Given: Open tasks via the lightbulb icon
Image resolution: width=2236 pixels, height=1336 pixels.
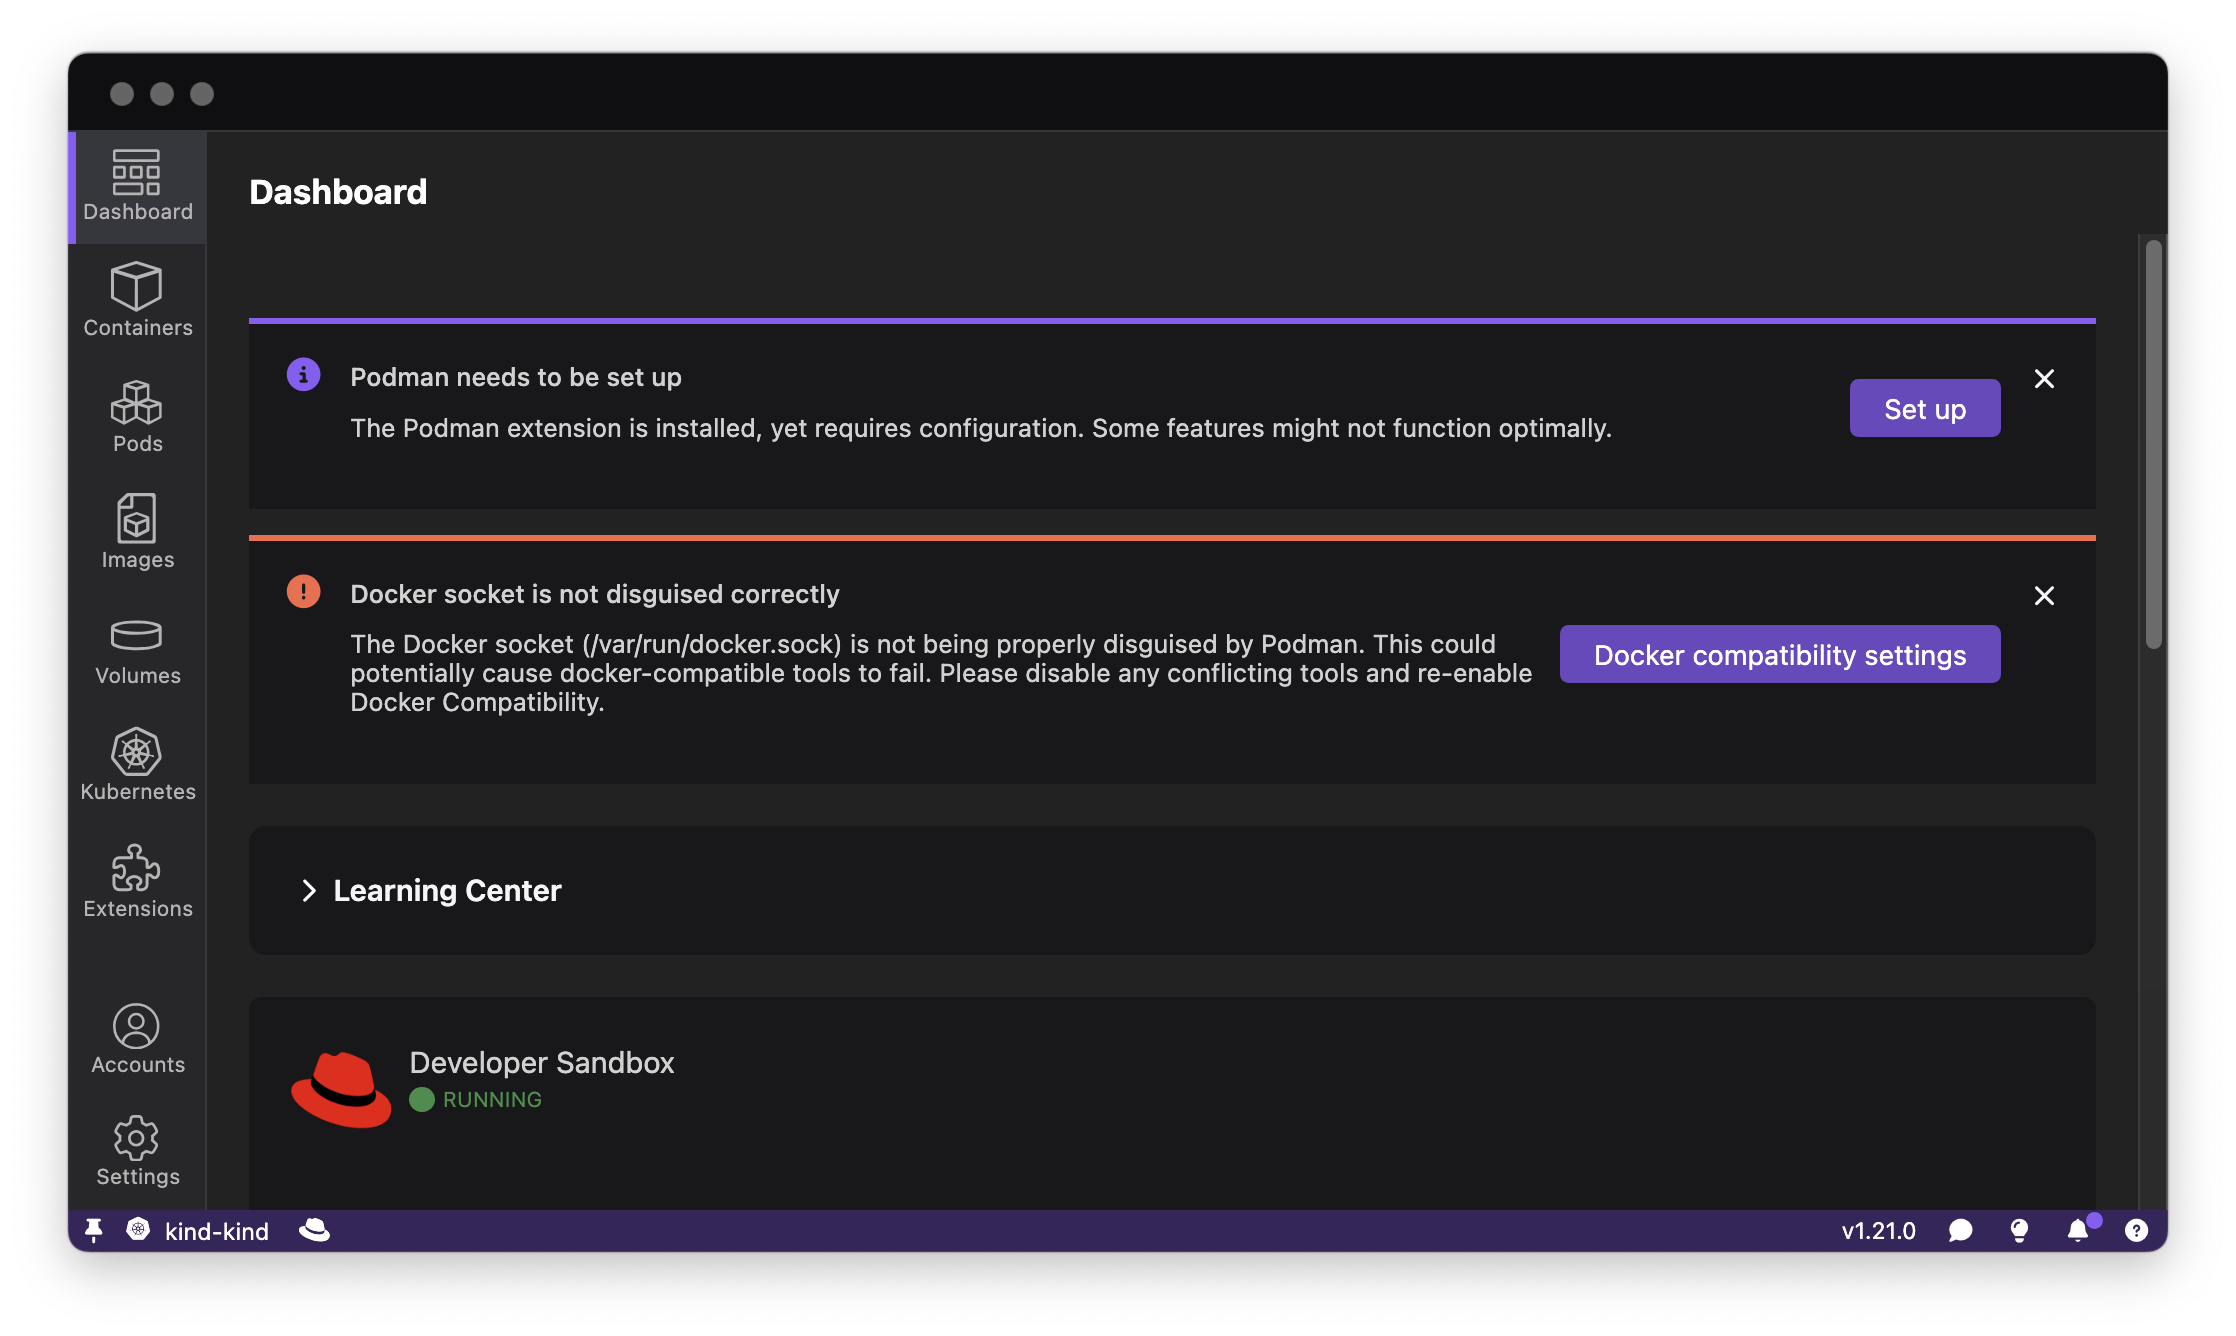Looking at the screenshot, I should coord(2020,1230).
